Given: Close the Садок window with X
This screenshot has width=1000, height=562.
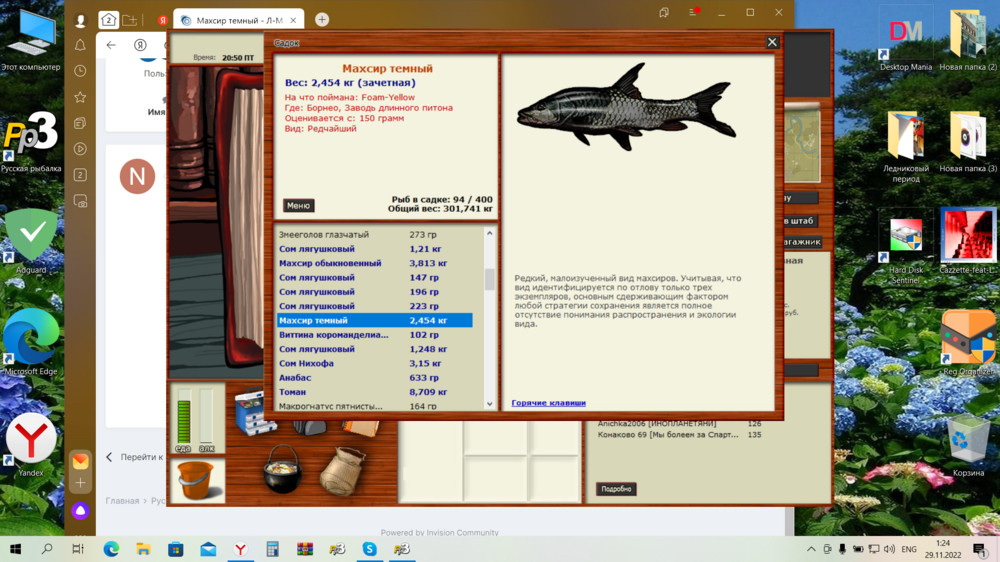Looking at the screenshot, I should pos(772,42).
